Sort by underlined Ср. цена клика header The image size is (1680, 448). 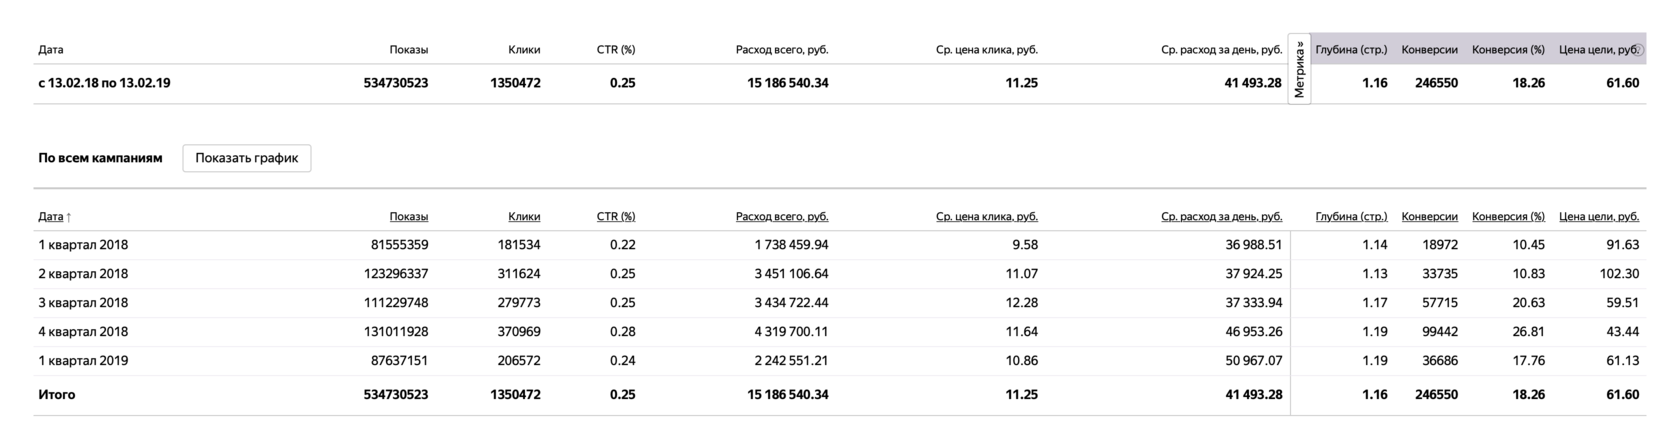pos(986,217)
